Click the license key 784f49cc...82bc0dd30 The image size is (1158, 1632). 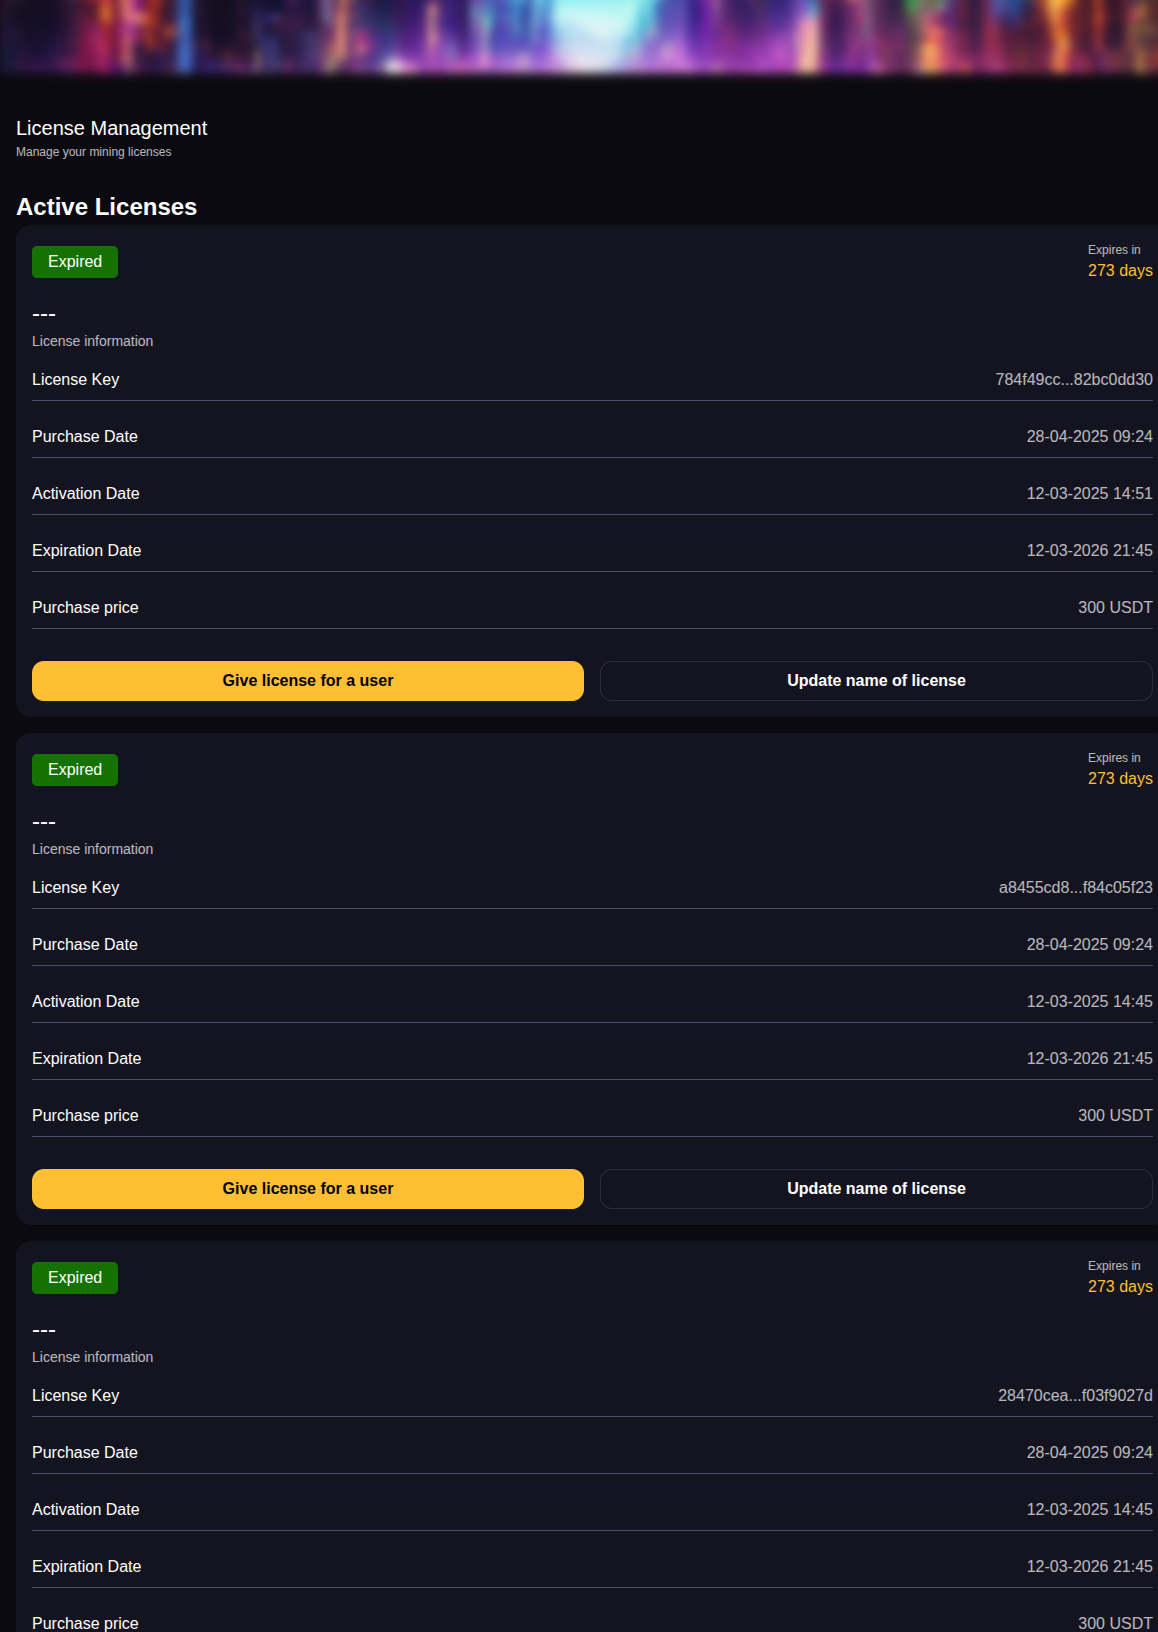pos(1073,380)
